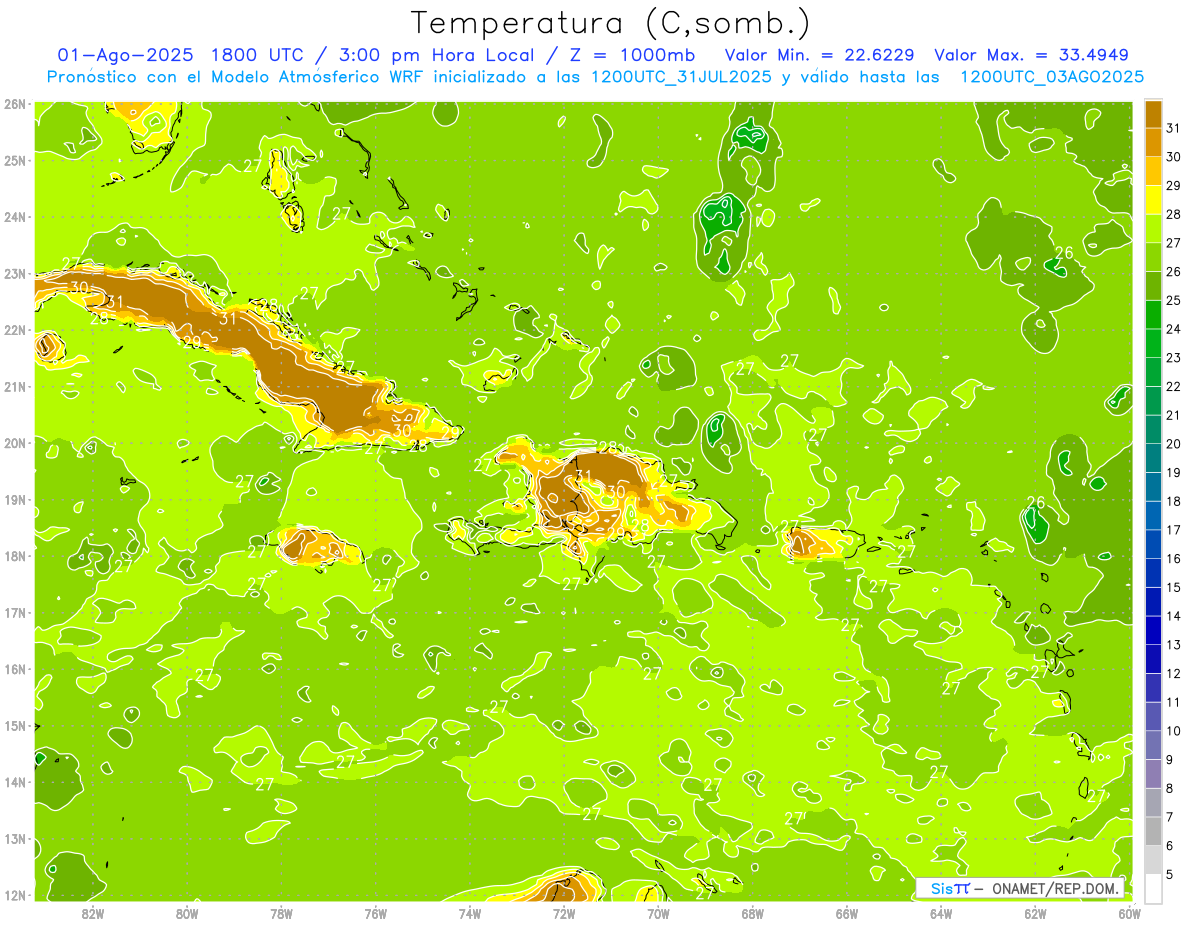Click the "ONAMET/REP.DOM." credit label
Screen dimensions: 1200x927
click(1057, 889)
